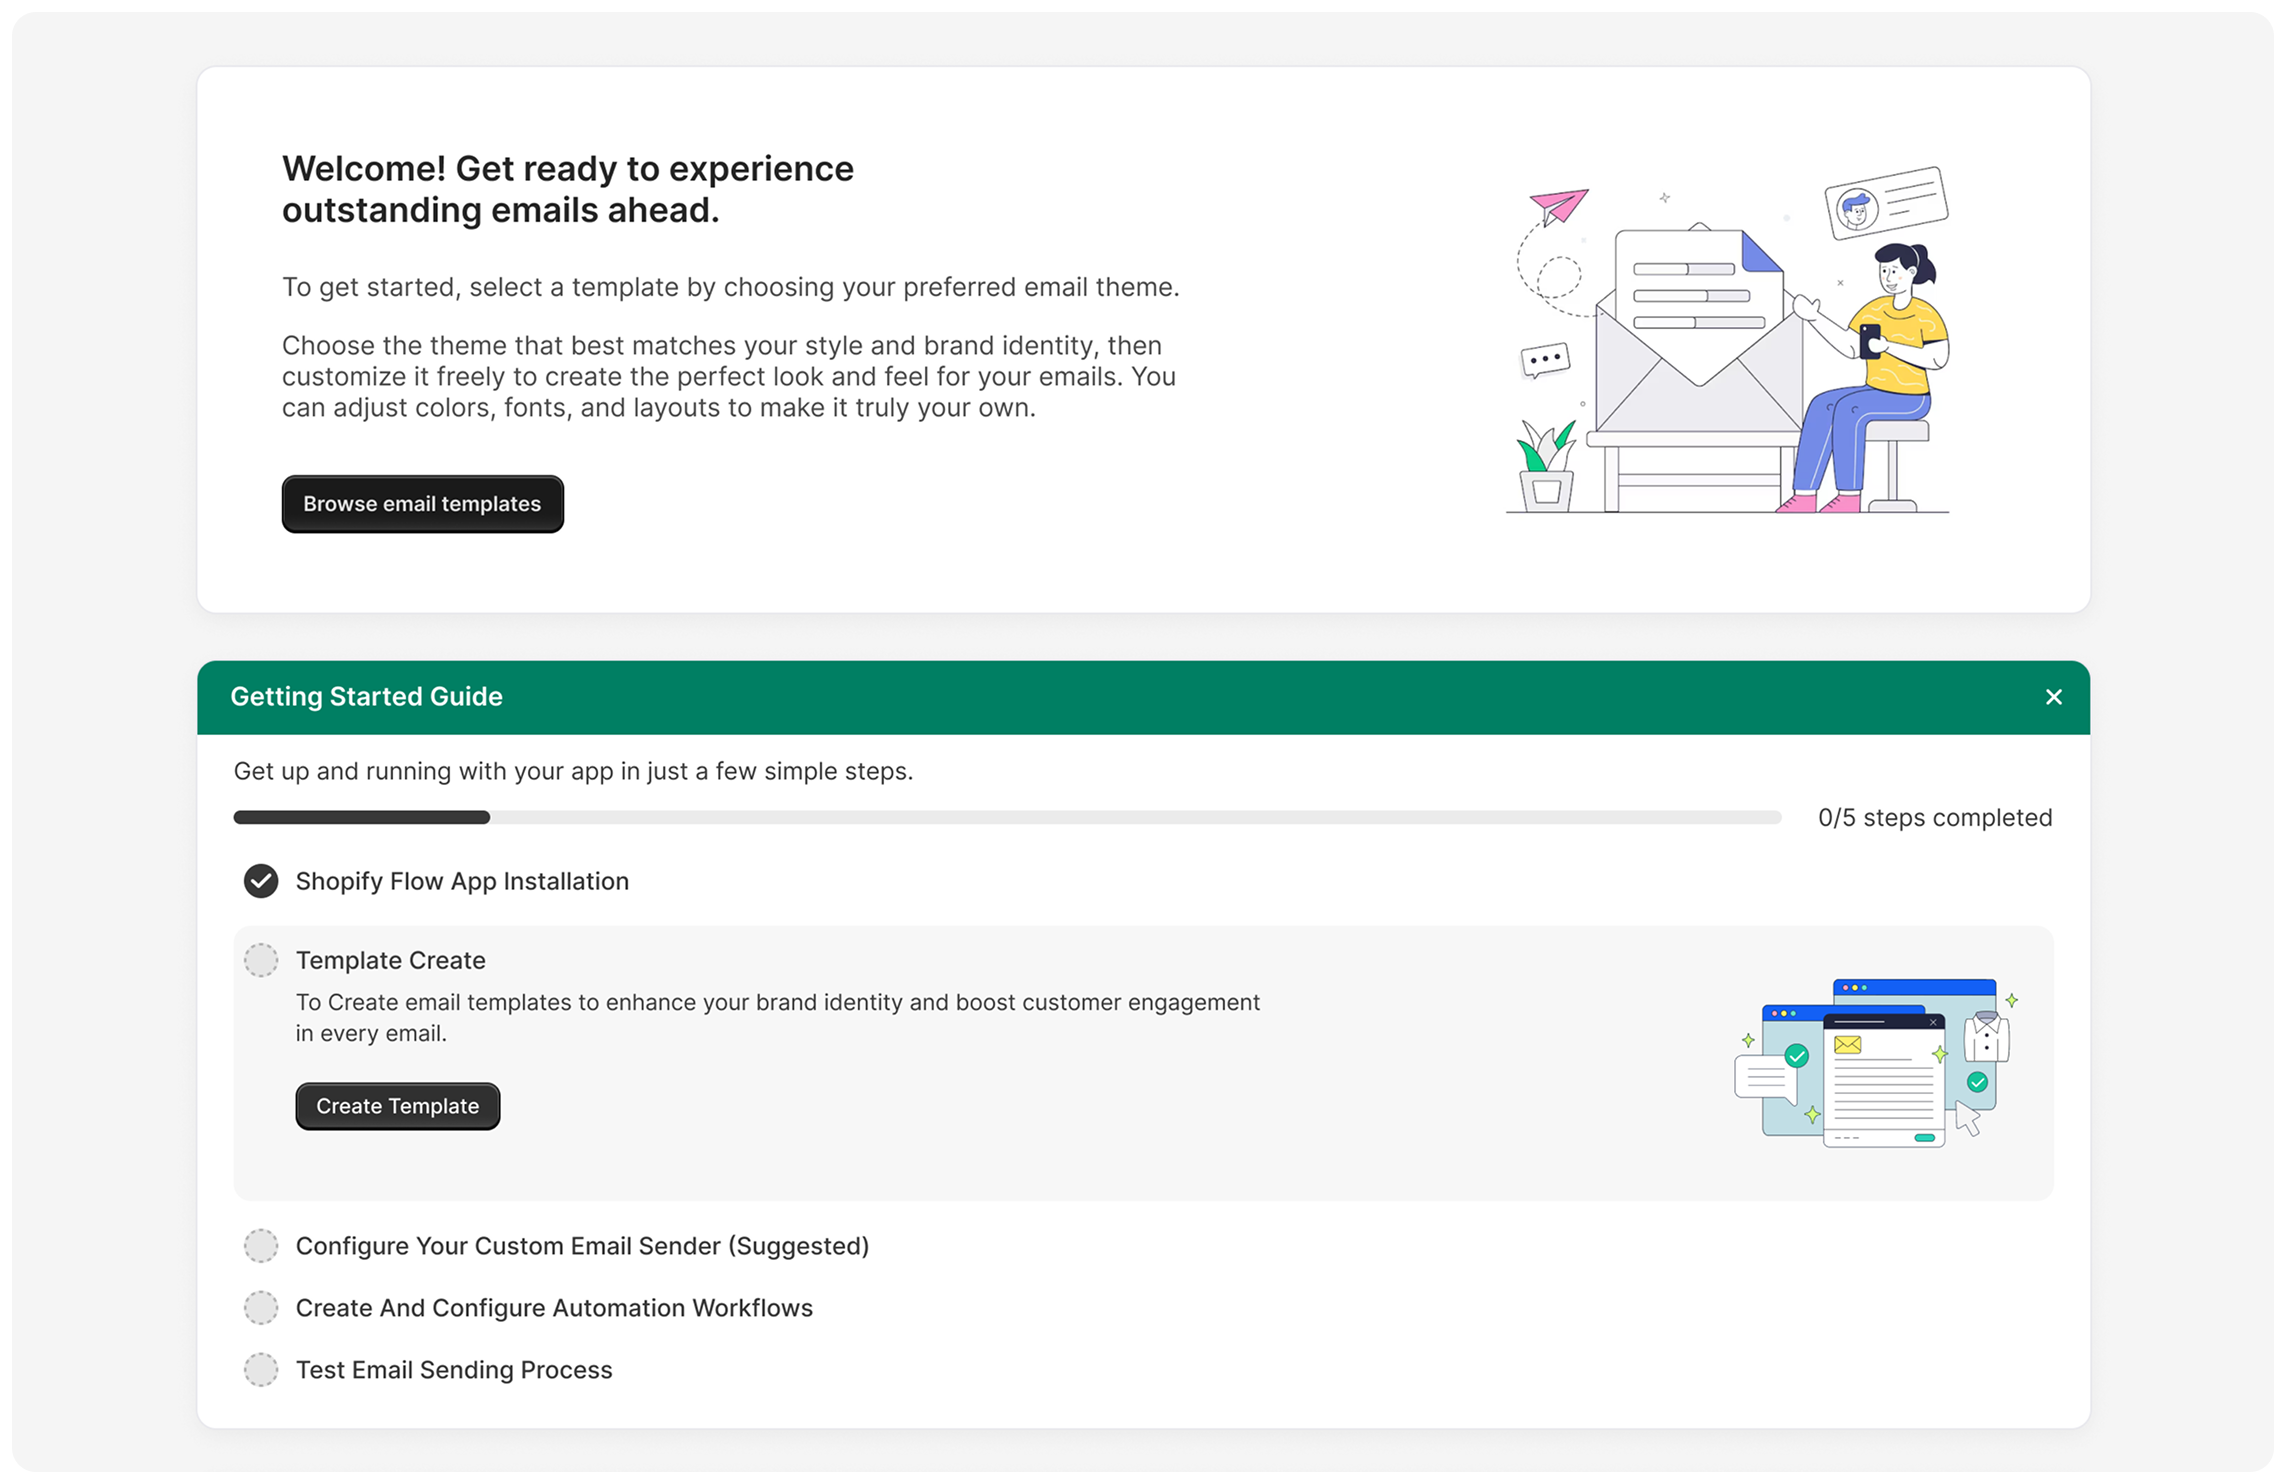Expand Shopify Flow App Installation step
2286x1484 pixels.
point(462,881)
